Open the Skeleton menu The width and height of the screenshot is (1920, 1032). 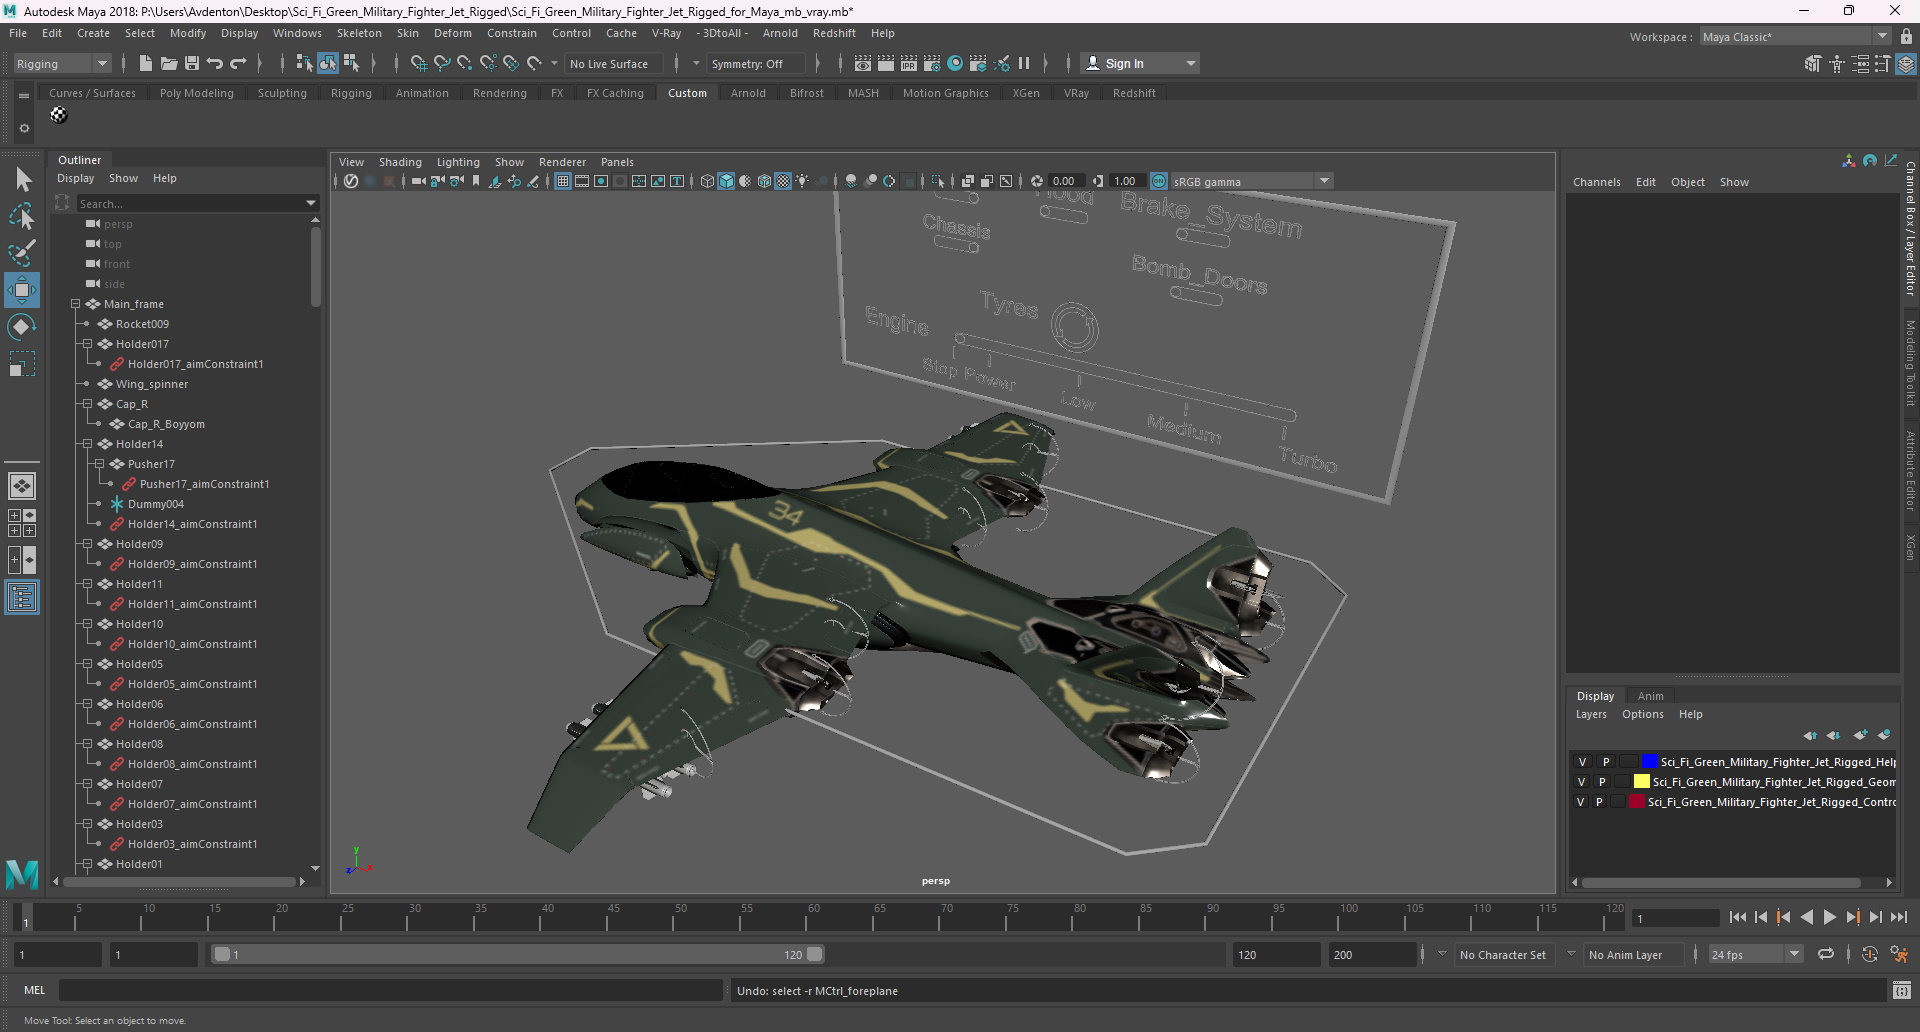(x=359, y=33)
